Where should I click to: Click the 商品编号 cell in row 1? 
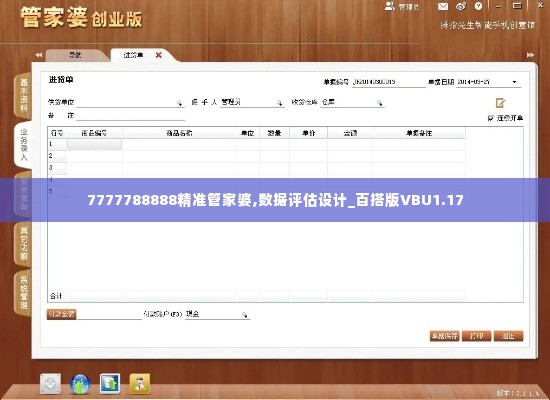click(x=94, y=145)
